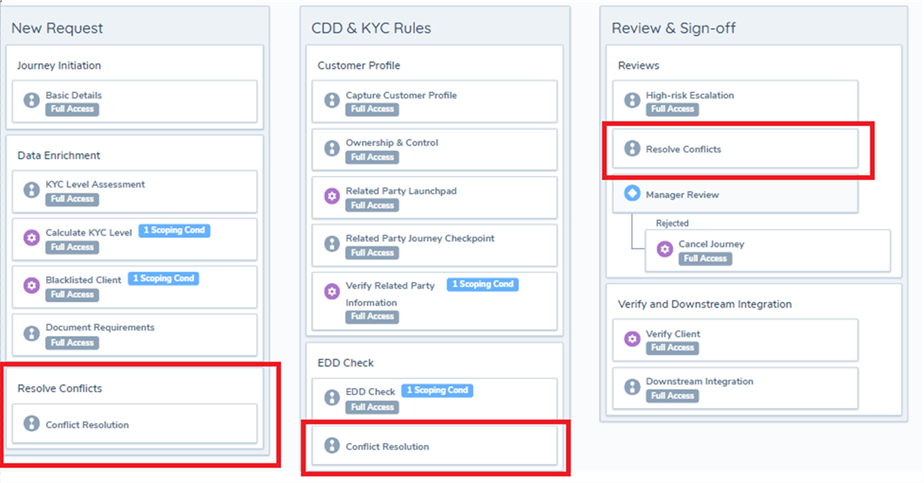Open Verify Related Party scoping condition badge

[x=482, y=285]
